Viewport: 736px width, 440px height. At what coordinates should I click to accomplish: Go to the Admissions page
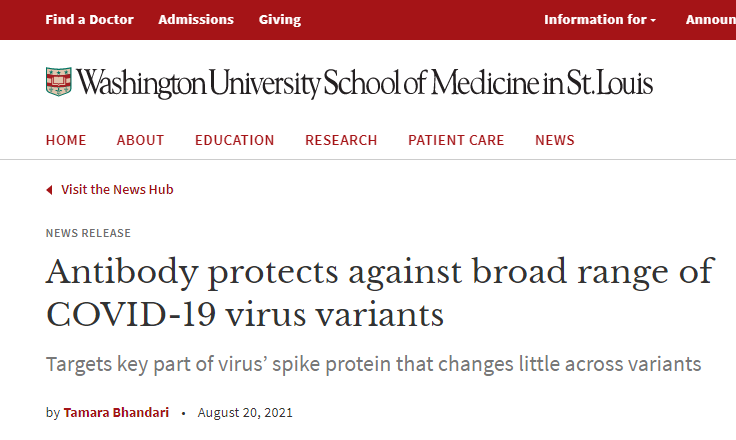196,20
